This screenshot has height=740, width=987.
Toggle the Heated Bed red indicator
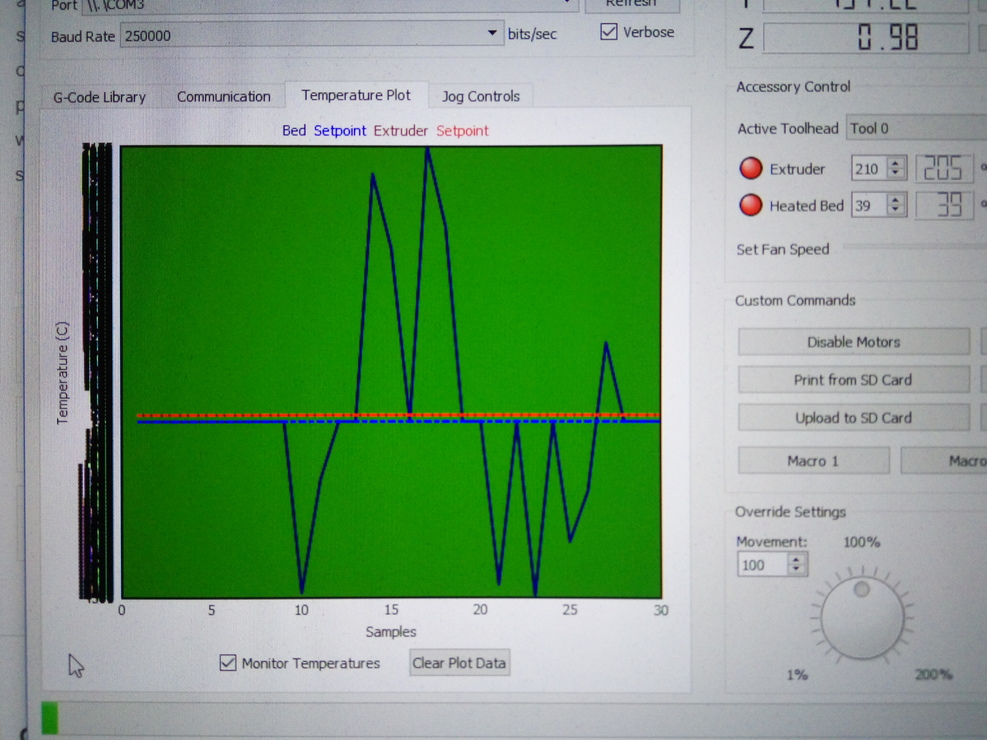pos(751,206)
